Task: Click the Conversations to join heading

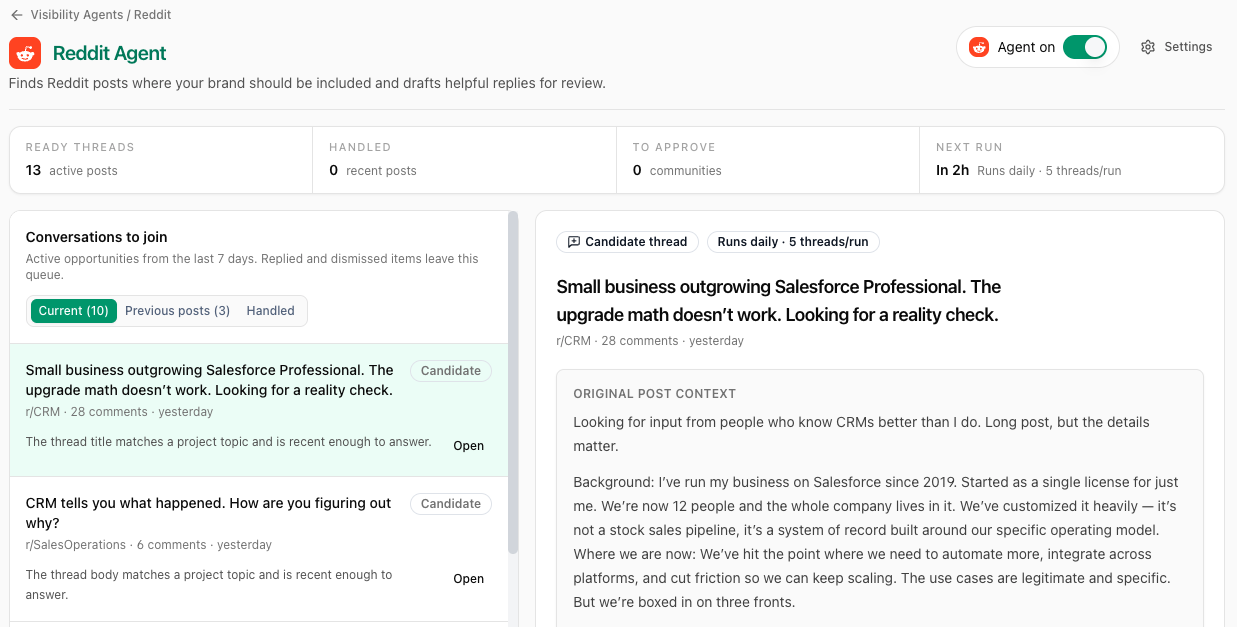Action: click(x=96, y=237)
